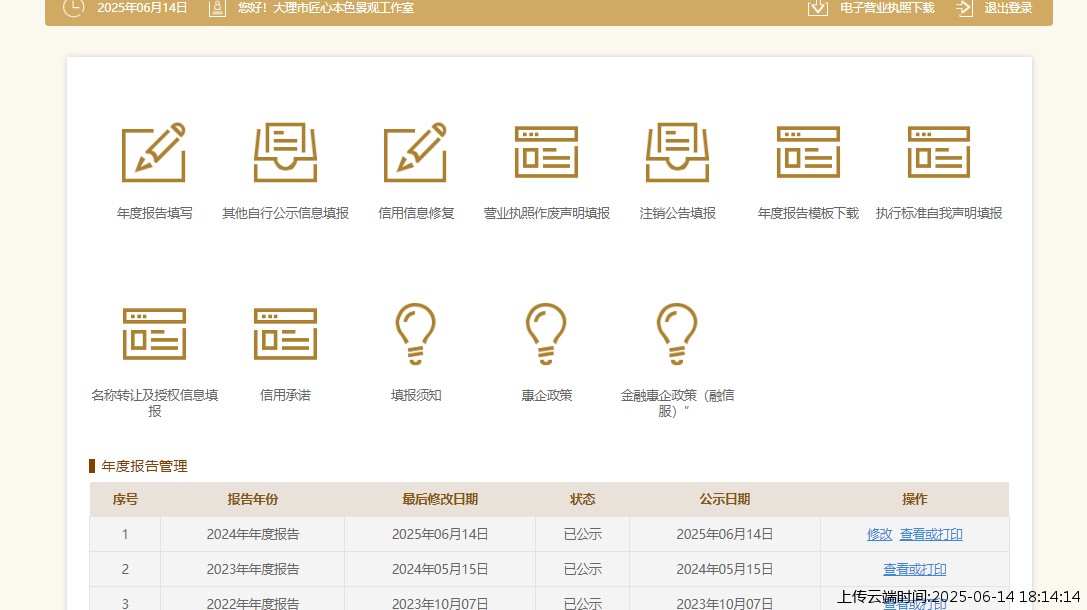Click the 信用信息修复 label
The height and width of the screenshot is (610, 1087).
(416, 214)
